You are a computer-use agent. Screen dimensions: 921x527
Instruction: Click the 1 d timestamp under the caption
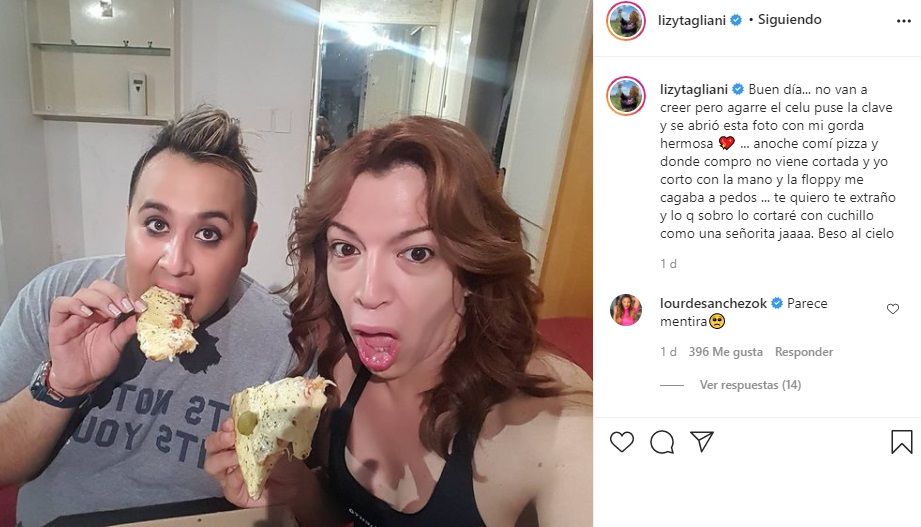668,264
